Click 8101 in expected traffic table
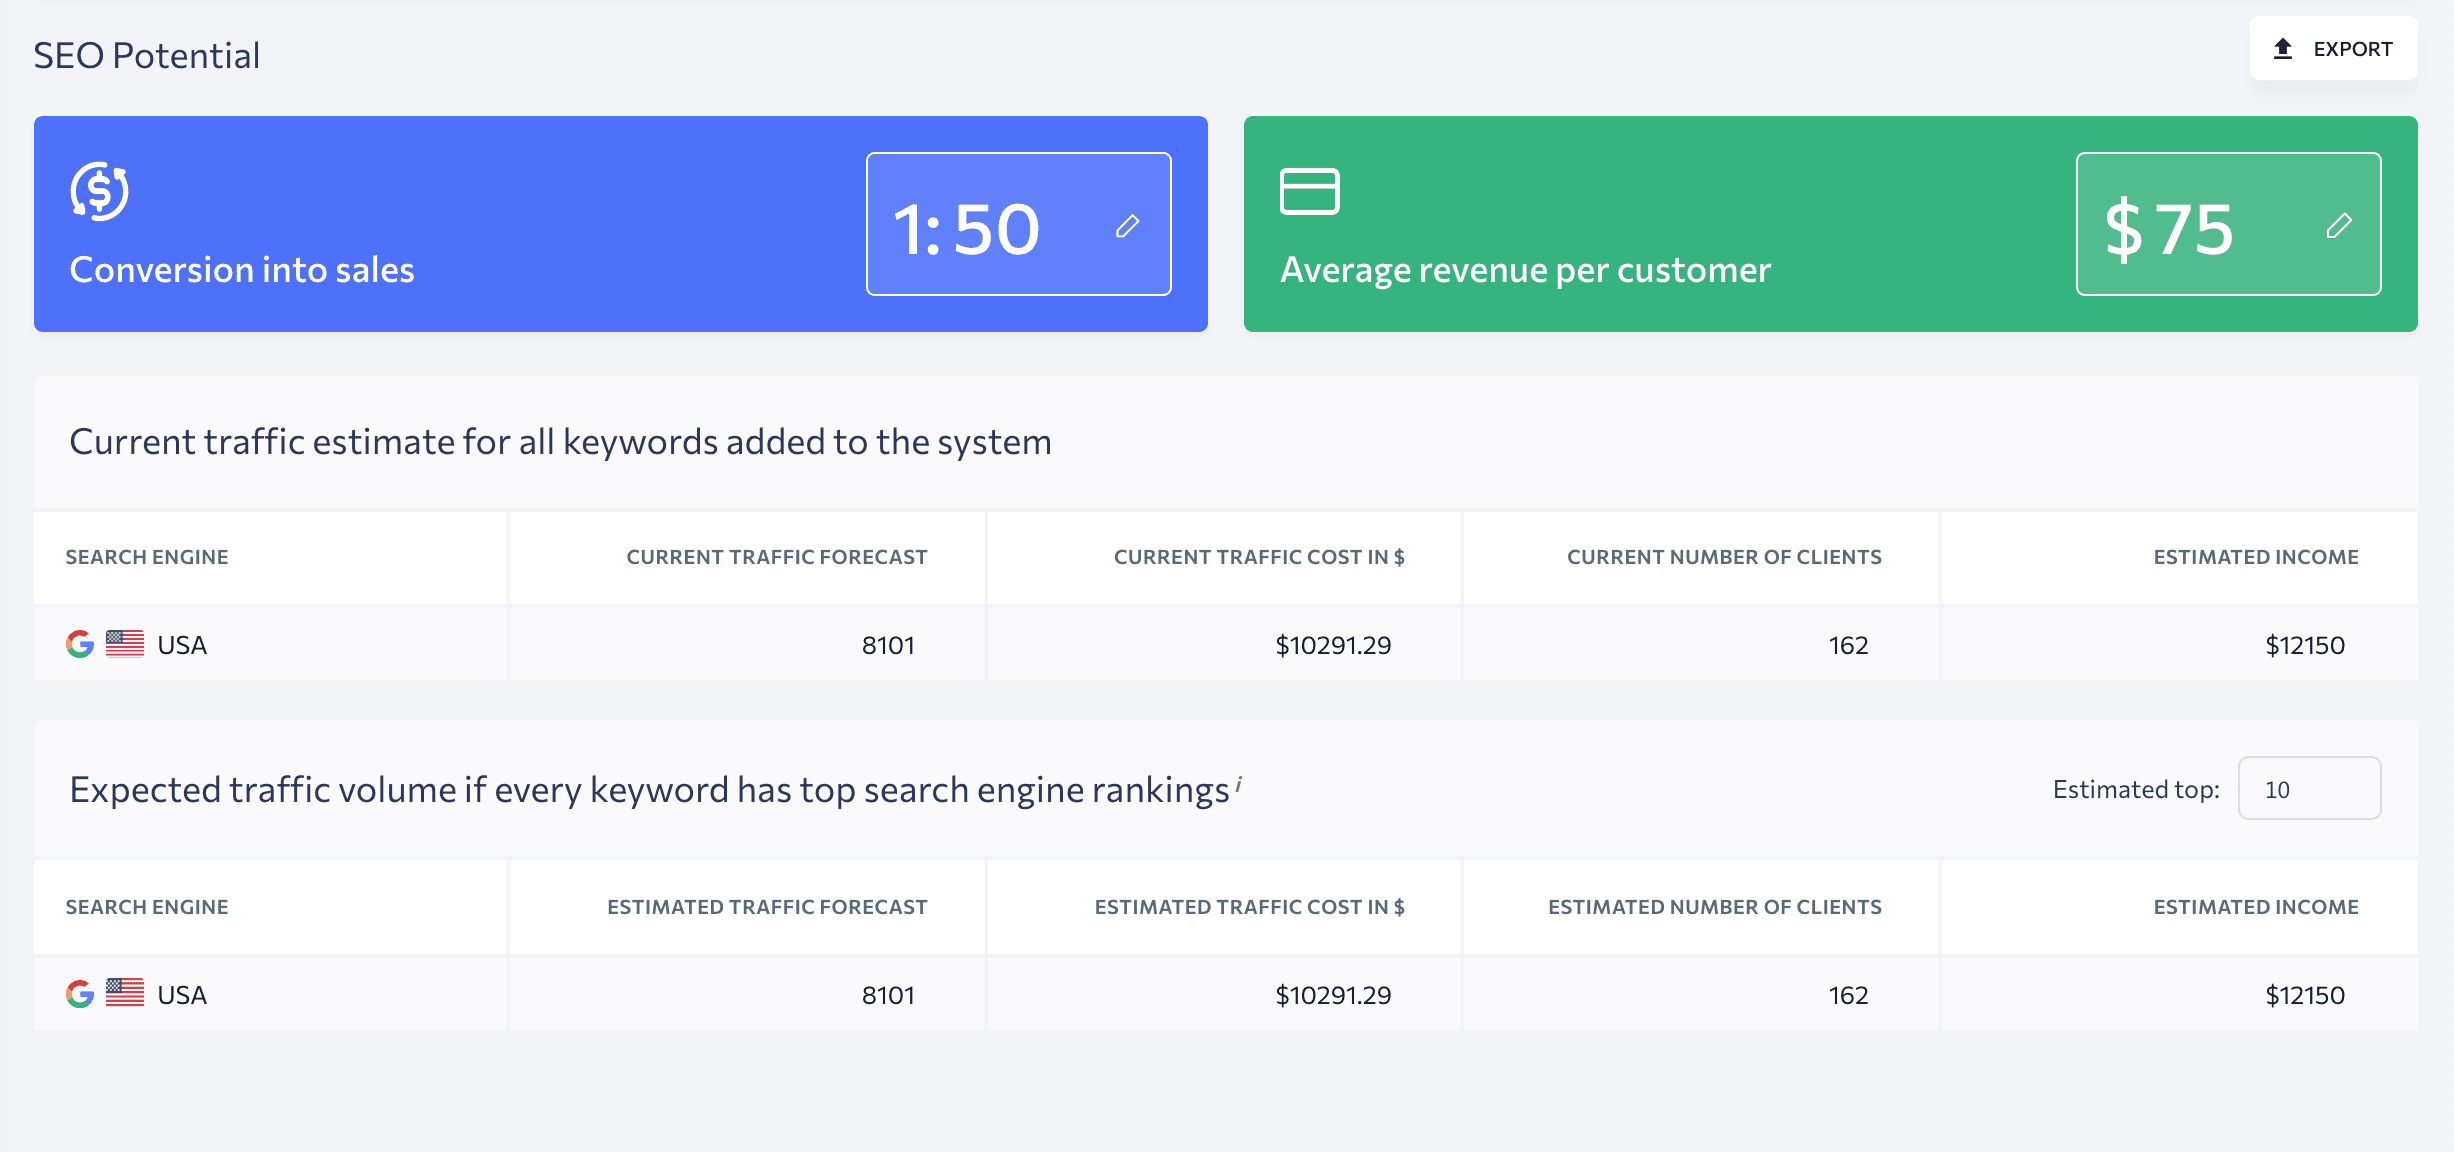 [888, 995]
